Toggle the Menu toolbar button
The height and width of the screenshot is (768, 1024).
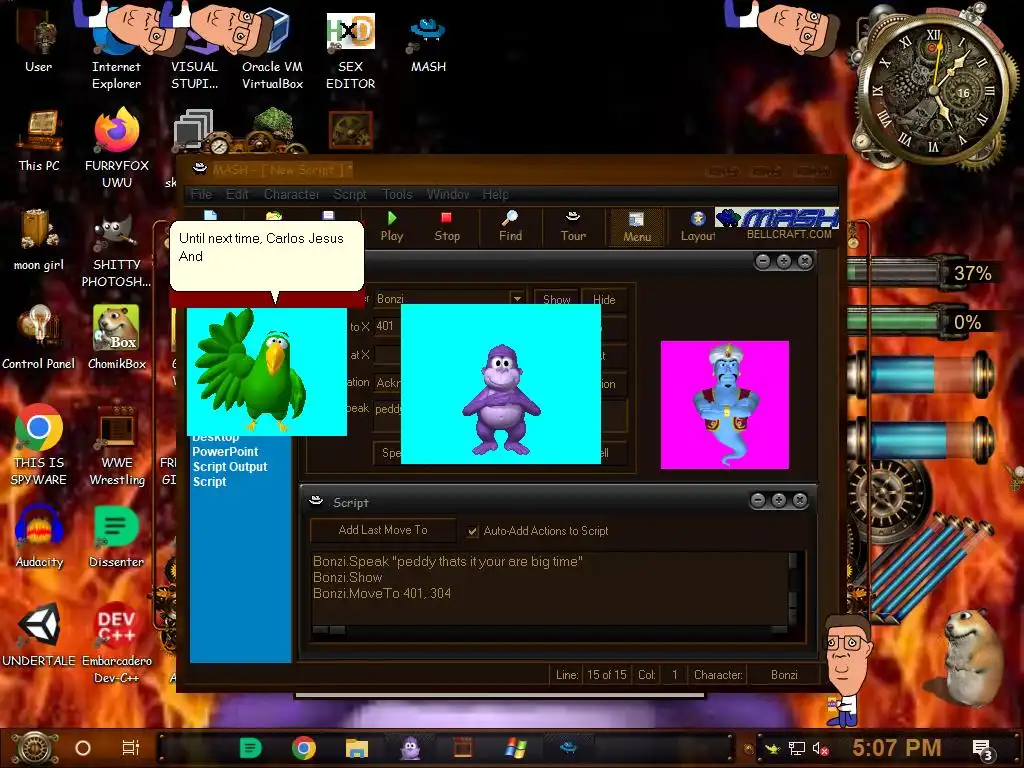tap(636, 227)
